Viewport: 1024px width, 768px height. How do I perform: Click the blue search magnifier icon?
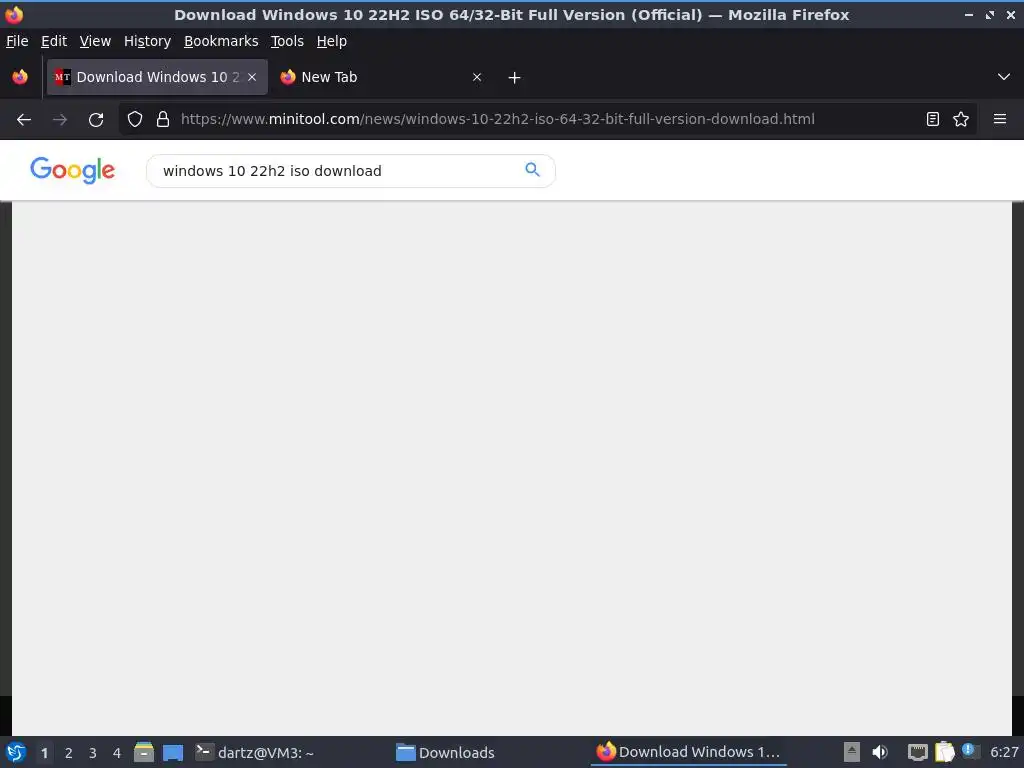[x=533, y=170]
